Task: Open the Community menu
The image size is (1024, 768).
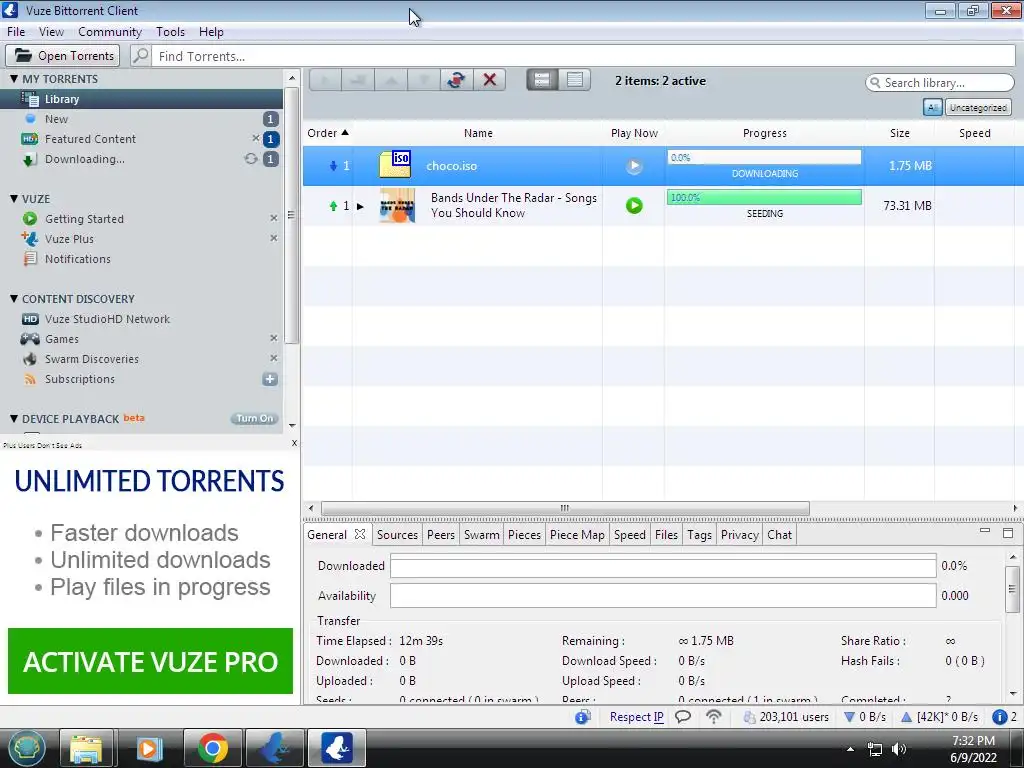Action: pyautogui.click(x=110, y=31)
